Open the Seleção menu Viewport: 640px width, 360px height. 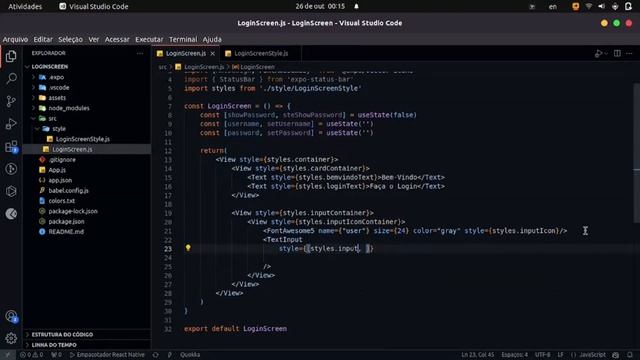tap(70, 40)
